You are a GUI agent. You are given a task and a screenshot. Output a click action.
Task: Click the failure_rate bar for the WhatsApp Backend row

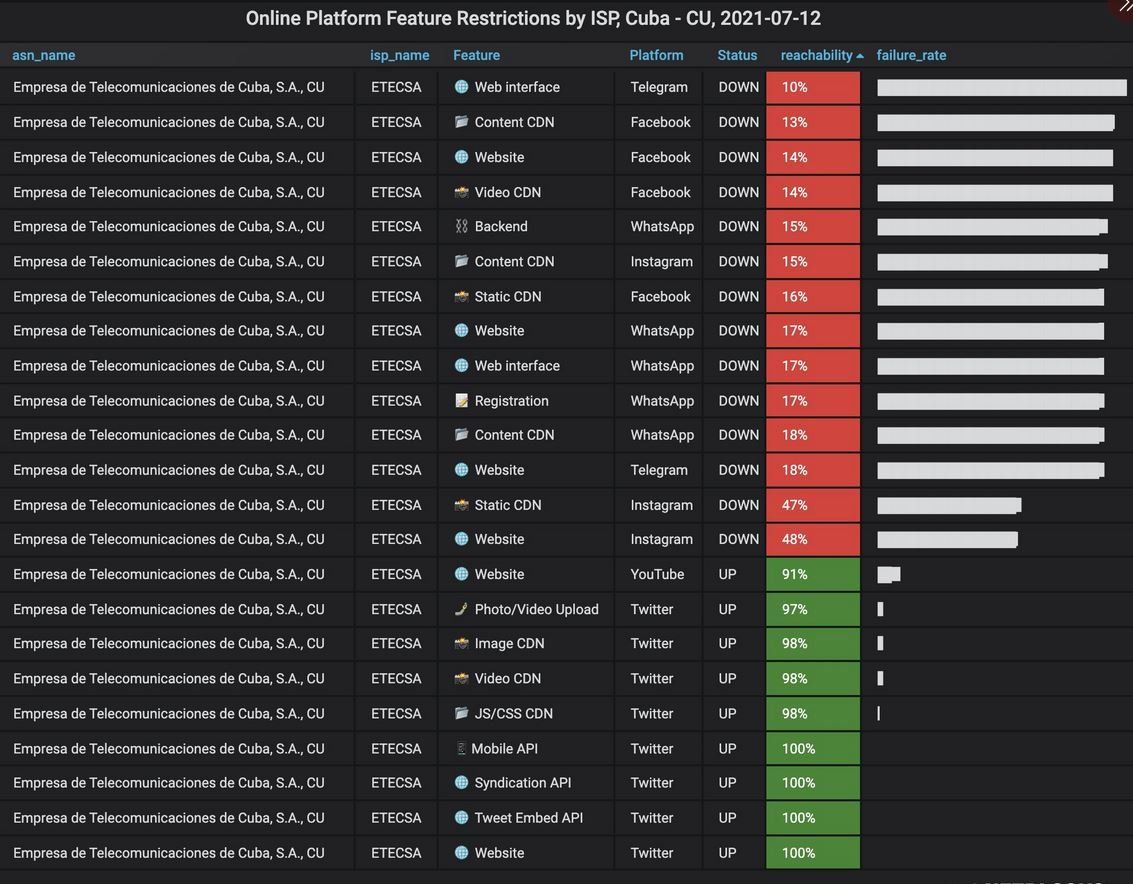pos(990,226)
